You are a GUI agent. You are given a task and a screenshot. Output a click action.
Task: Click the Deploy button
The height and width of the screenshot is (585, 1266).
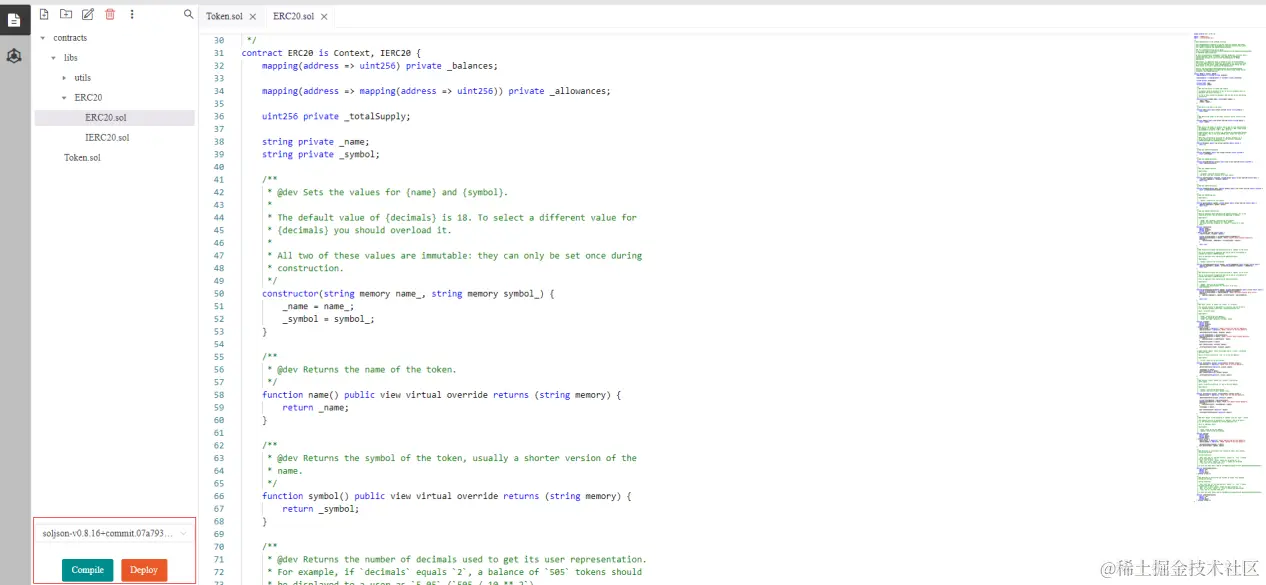[x=144, y=570]
